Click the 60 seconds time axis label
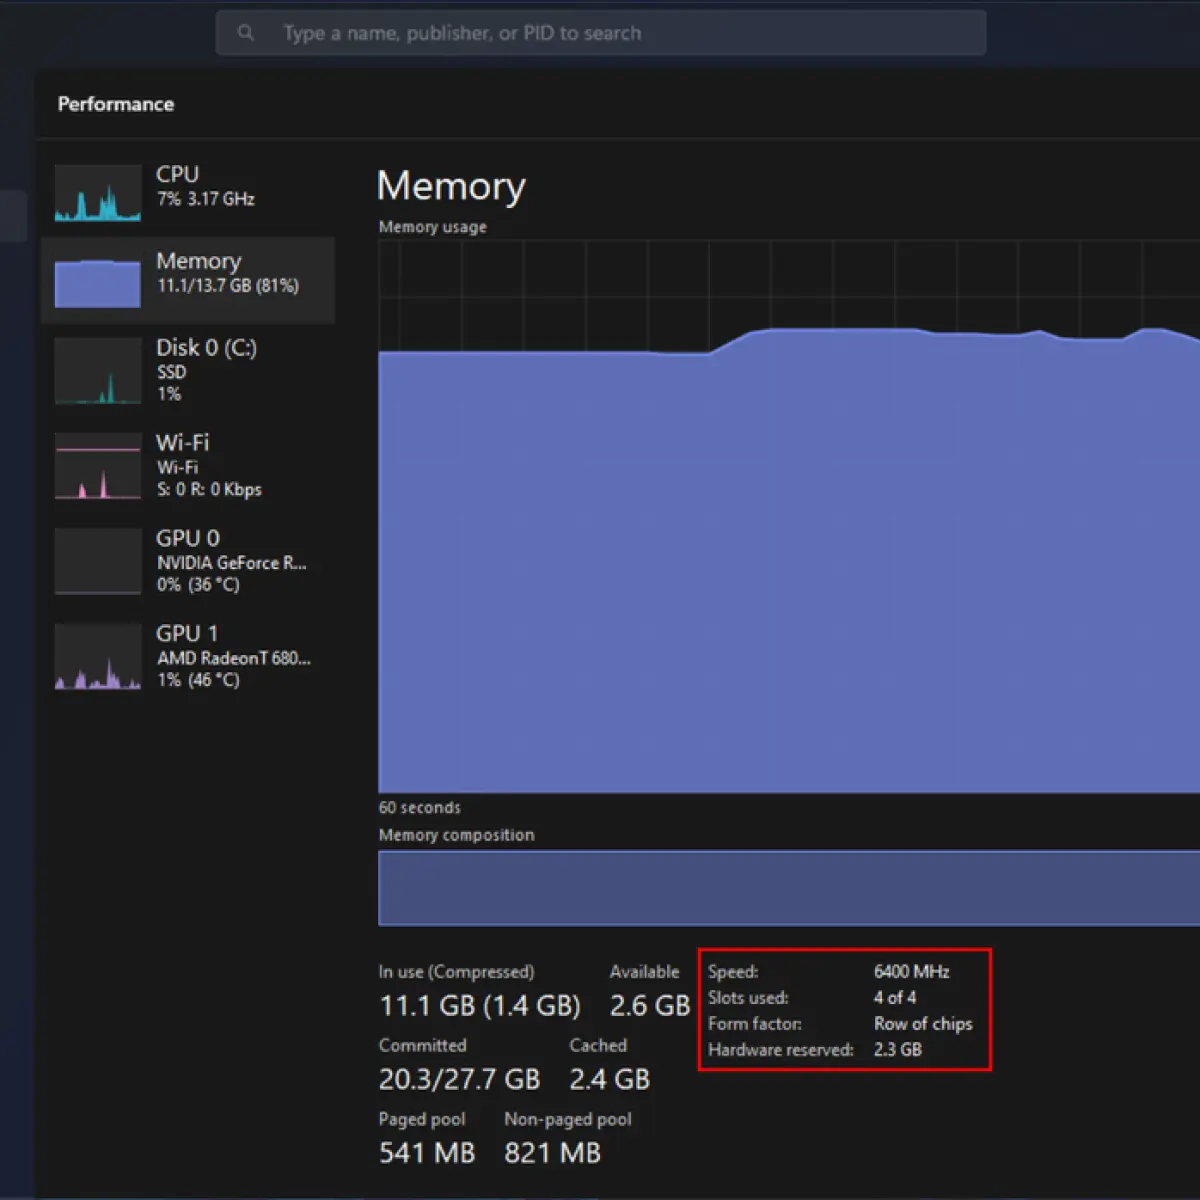The height and width of the screenshot is (1200, 1200). click(x=420, y=807)
